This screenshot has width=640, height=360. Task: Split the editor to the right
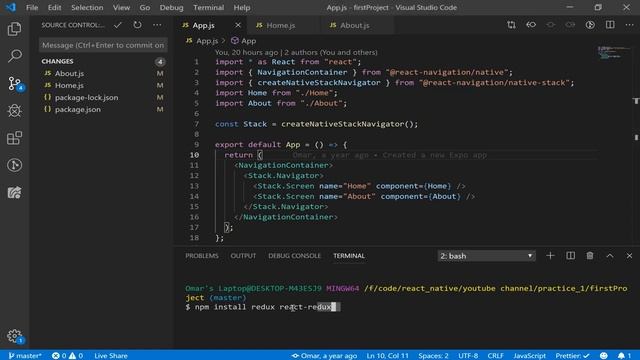610,25
